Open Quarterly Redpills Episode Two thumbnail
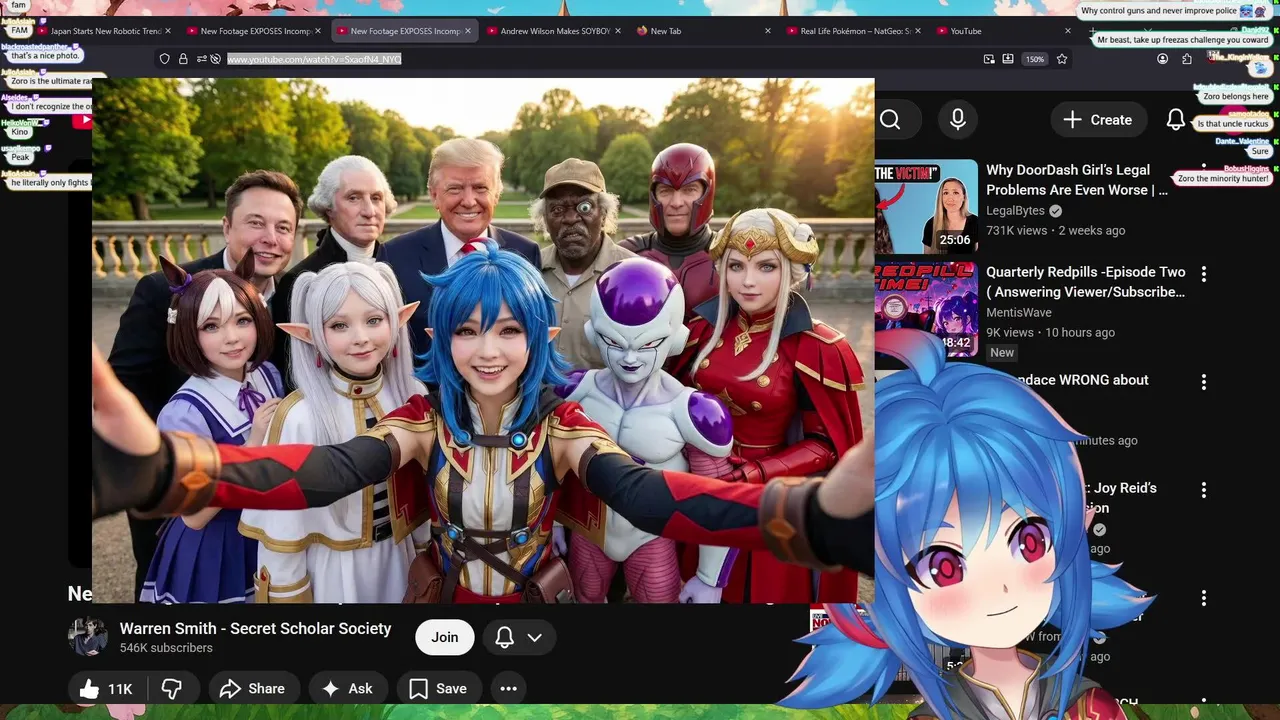 pyautogui.click(x=926, y=310)
